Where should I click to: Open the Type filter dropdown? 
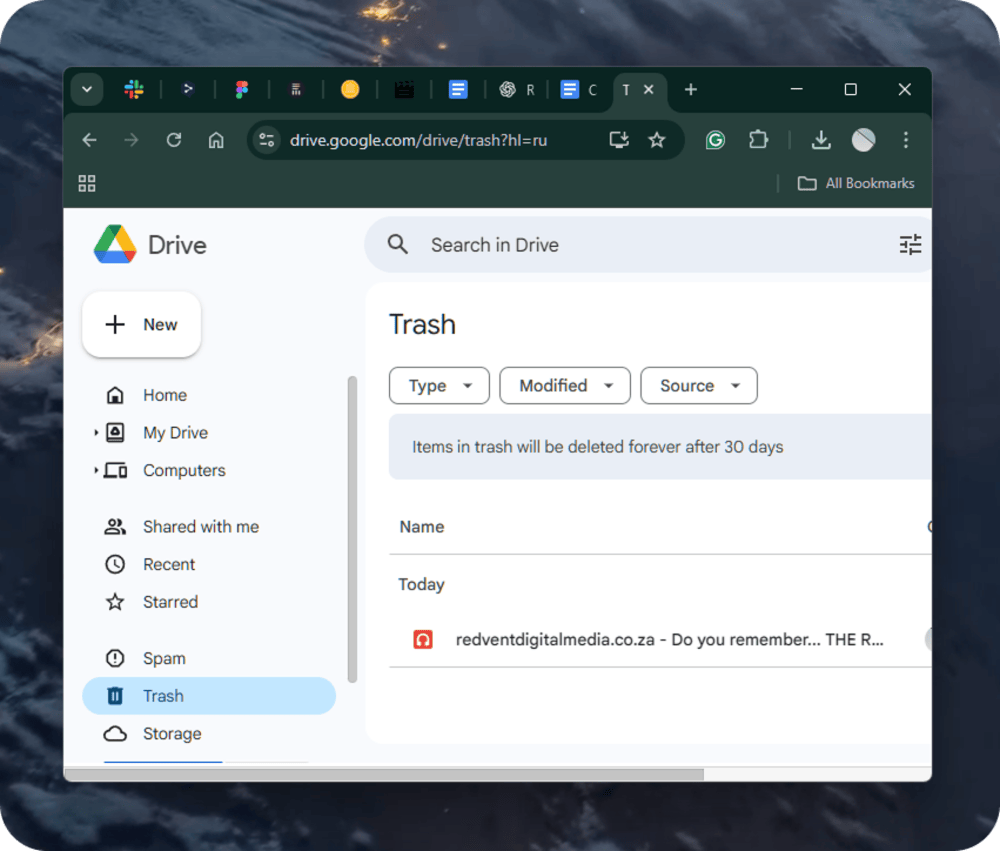point(439,386)
